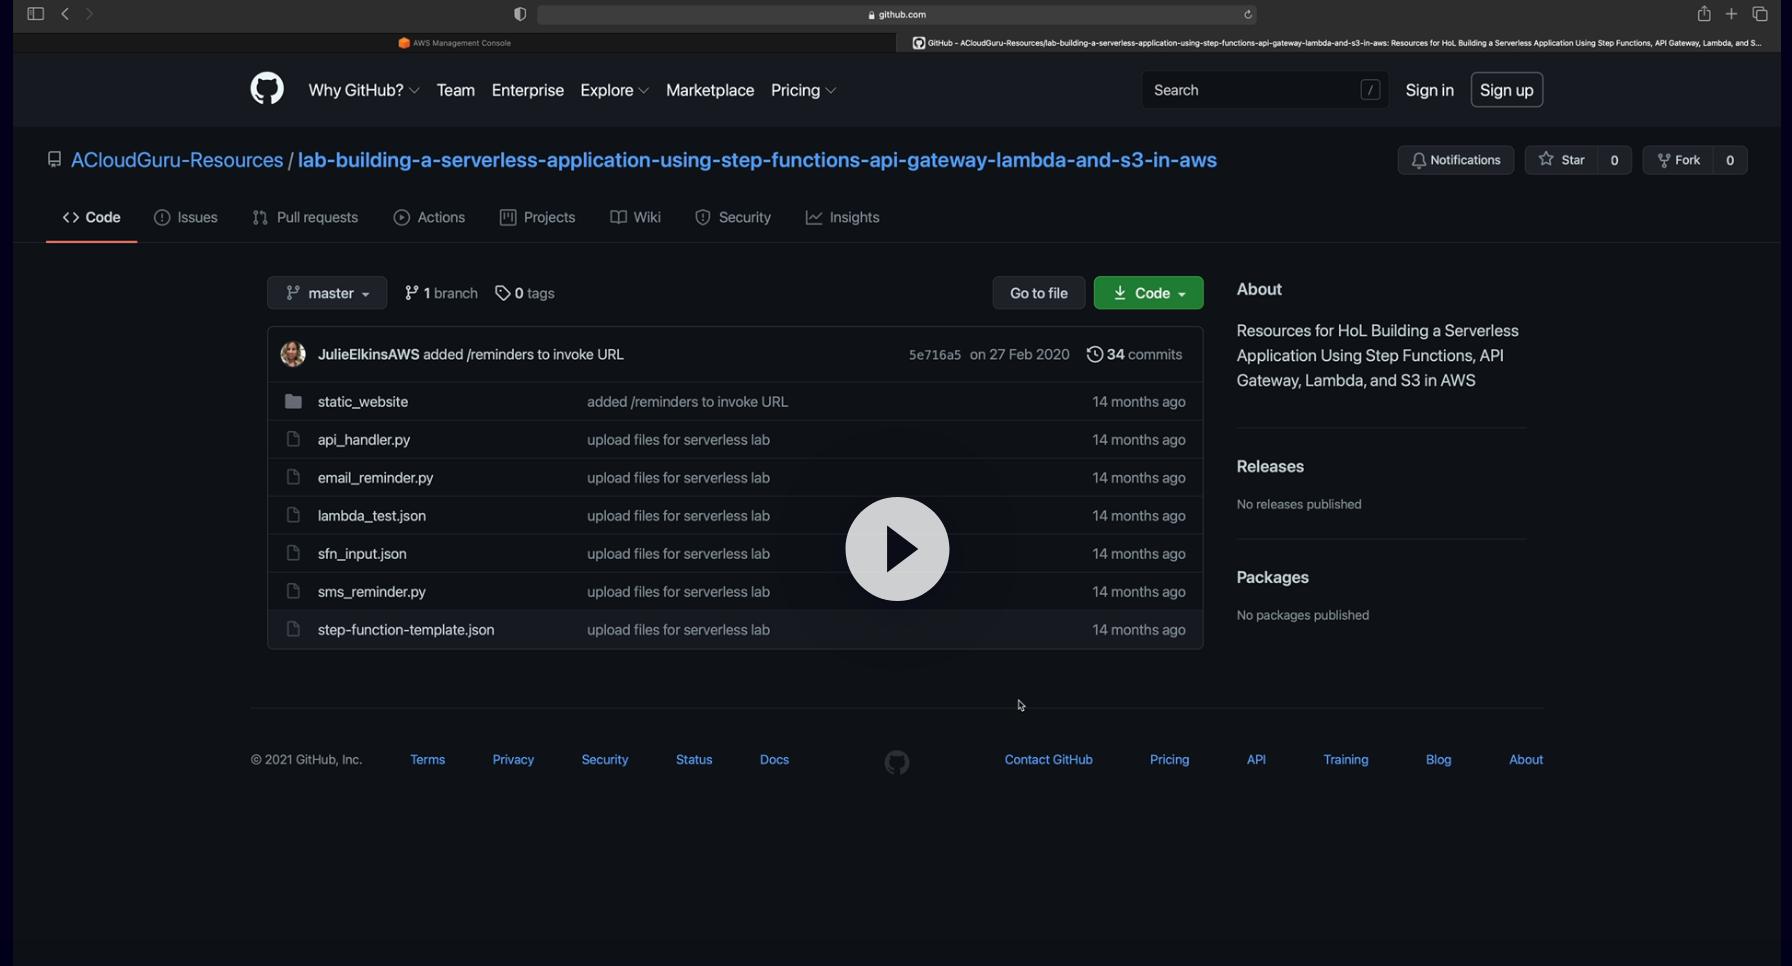Screen dimensions: 1792x966
Task: Click the tag icon next to 0 tags
Action: [502, 294]
